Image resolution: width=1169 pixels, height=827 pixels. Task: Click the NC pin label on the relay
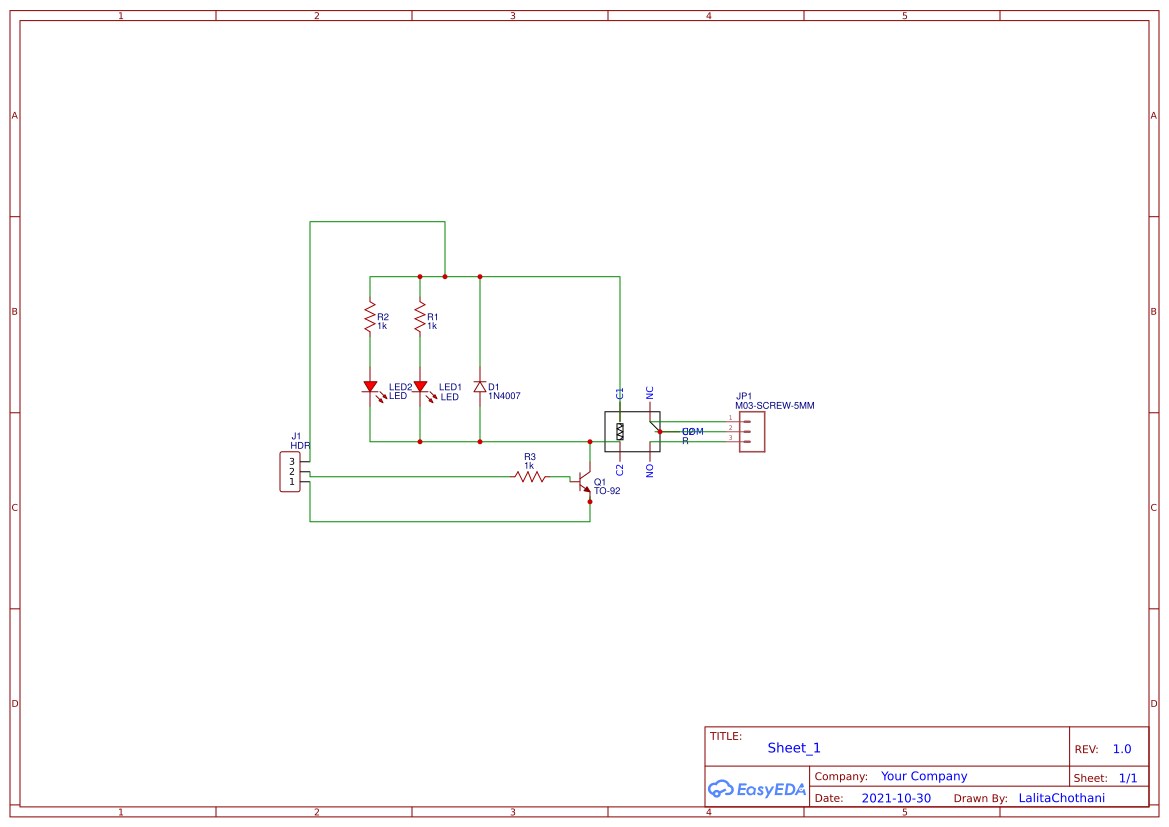click(649, 390)
